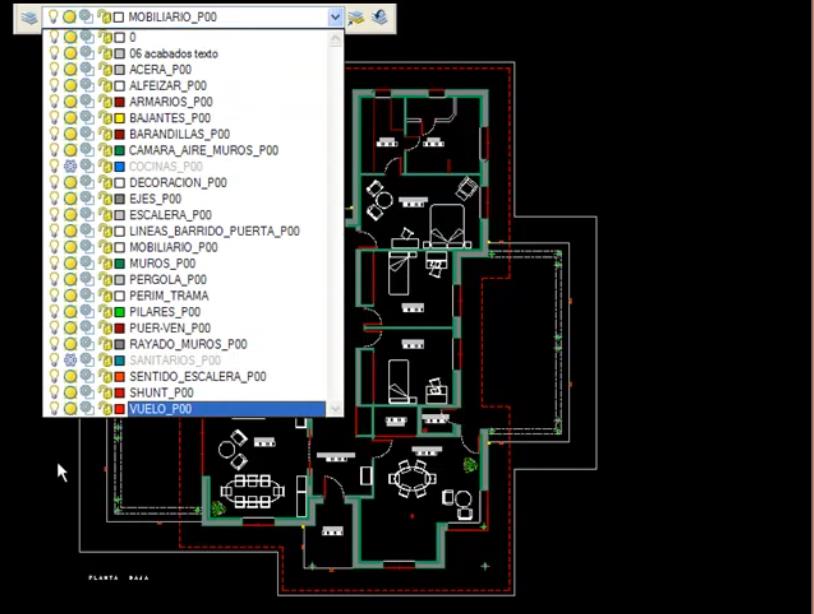The height and width of the screenshot is (614, 814).
Task: Lock the VUELO_P00 layer padlock icon
Action: pos(105,408)
